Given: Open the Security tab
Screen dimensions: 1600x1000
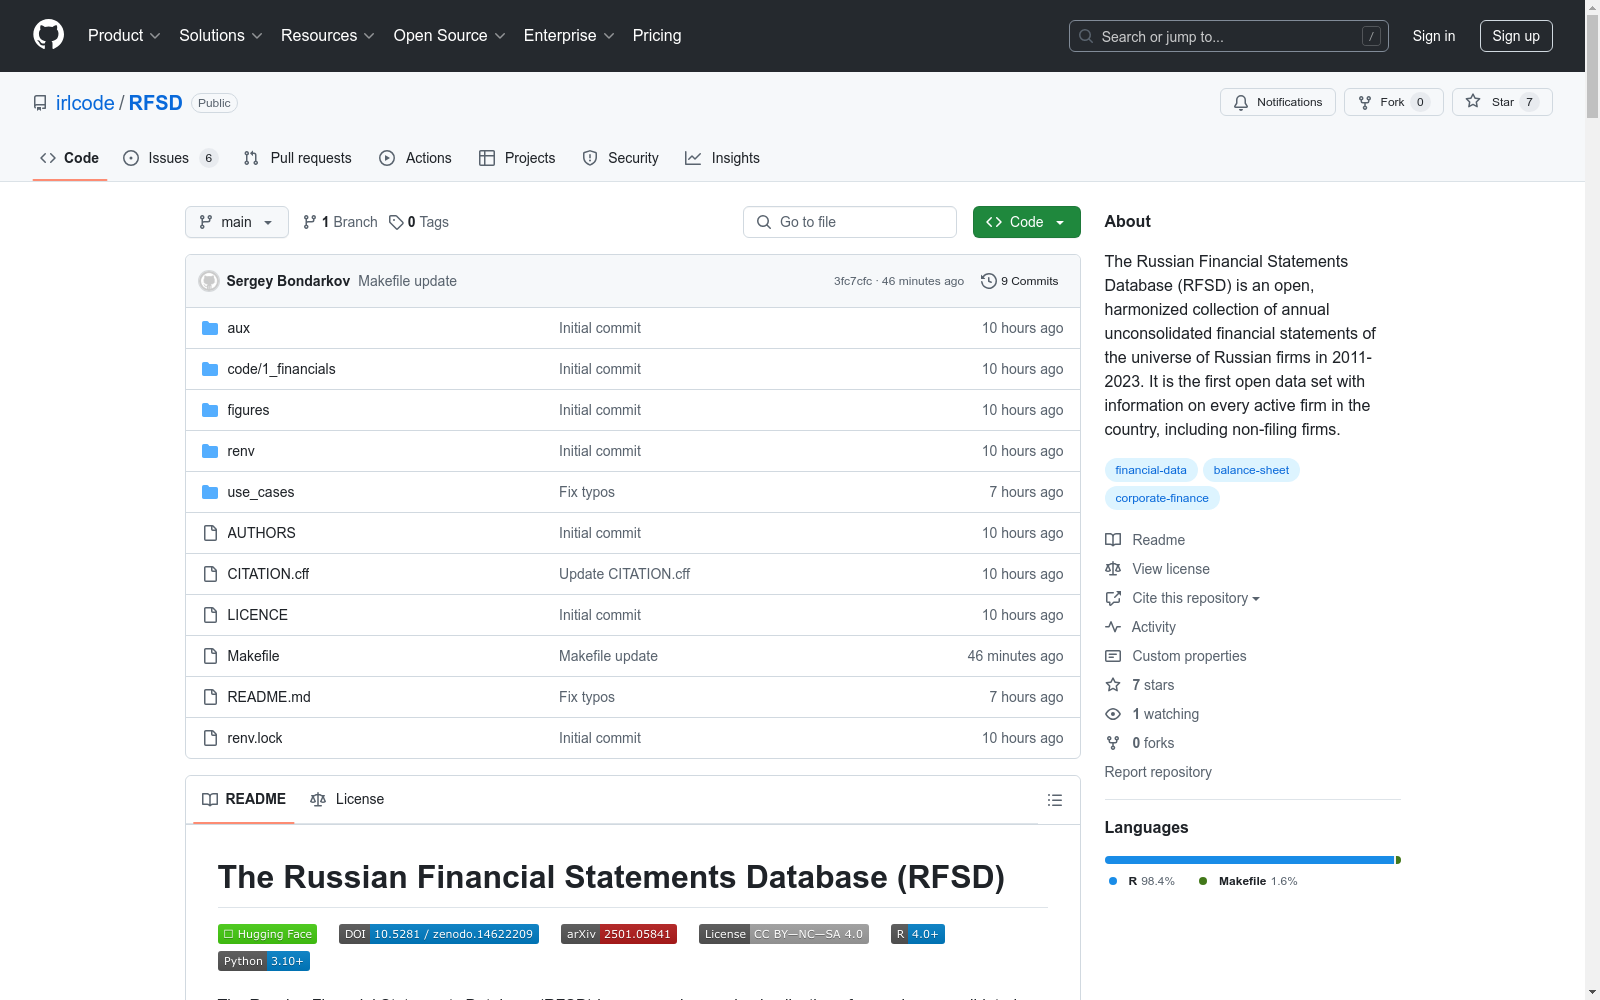Looking at the screenshot, I should click(x=621, y=158).
